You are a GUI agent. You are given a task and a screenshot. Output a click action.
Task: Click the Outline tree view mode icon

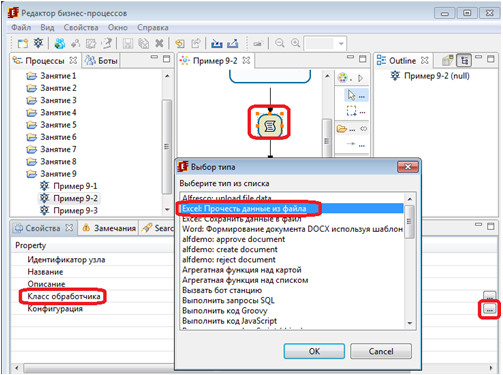(464, 60)
